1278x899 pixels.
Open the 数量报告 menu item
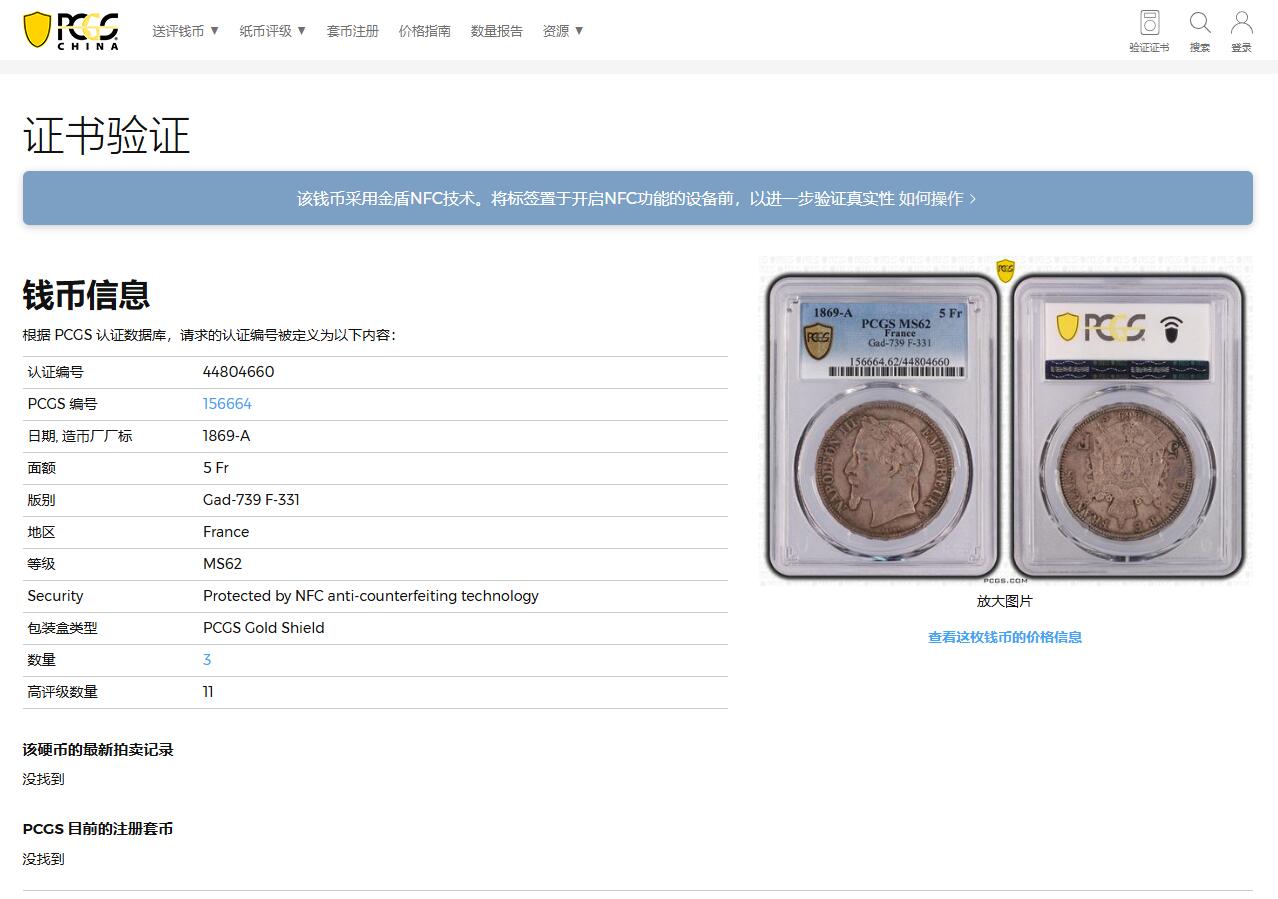click(497, 31)
